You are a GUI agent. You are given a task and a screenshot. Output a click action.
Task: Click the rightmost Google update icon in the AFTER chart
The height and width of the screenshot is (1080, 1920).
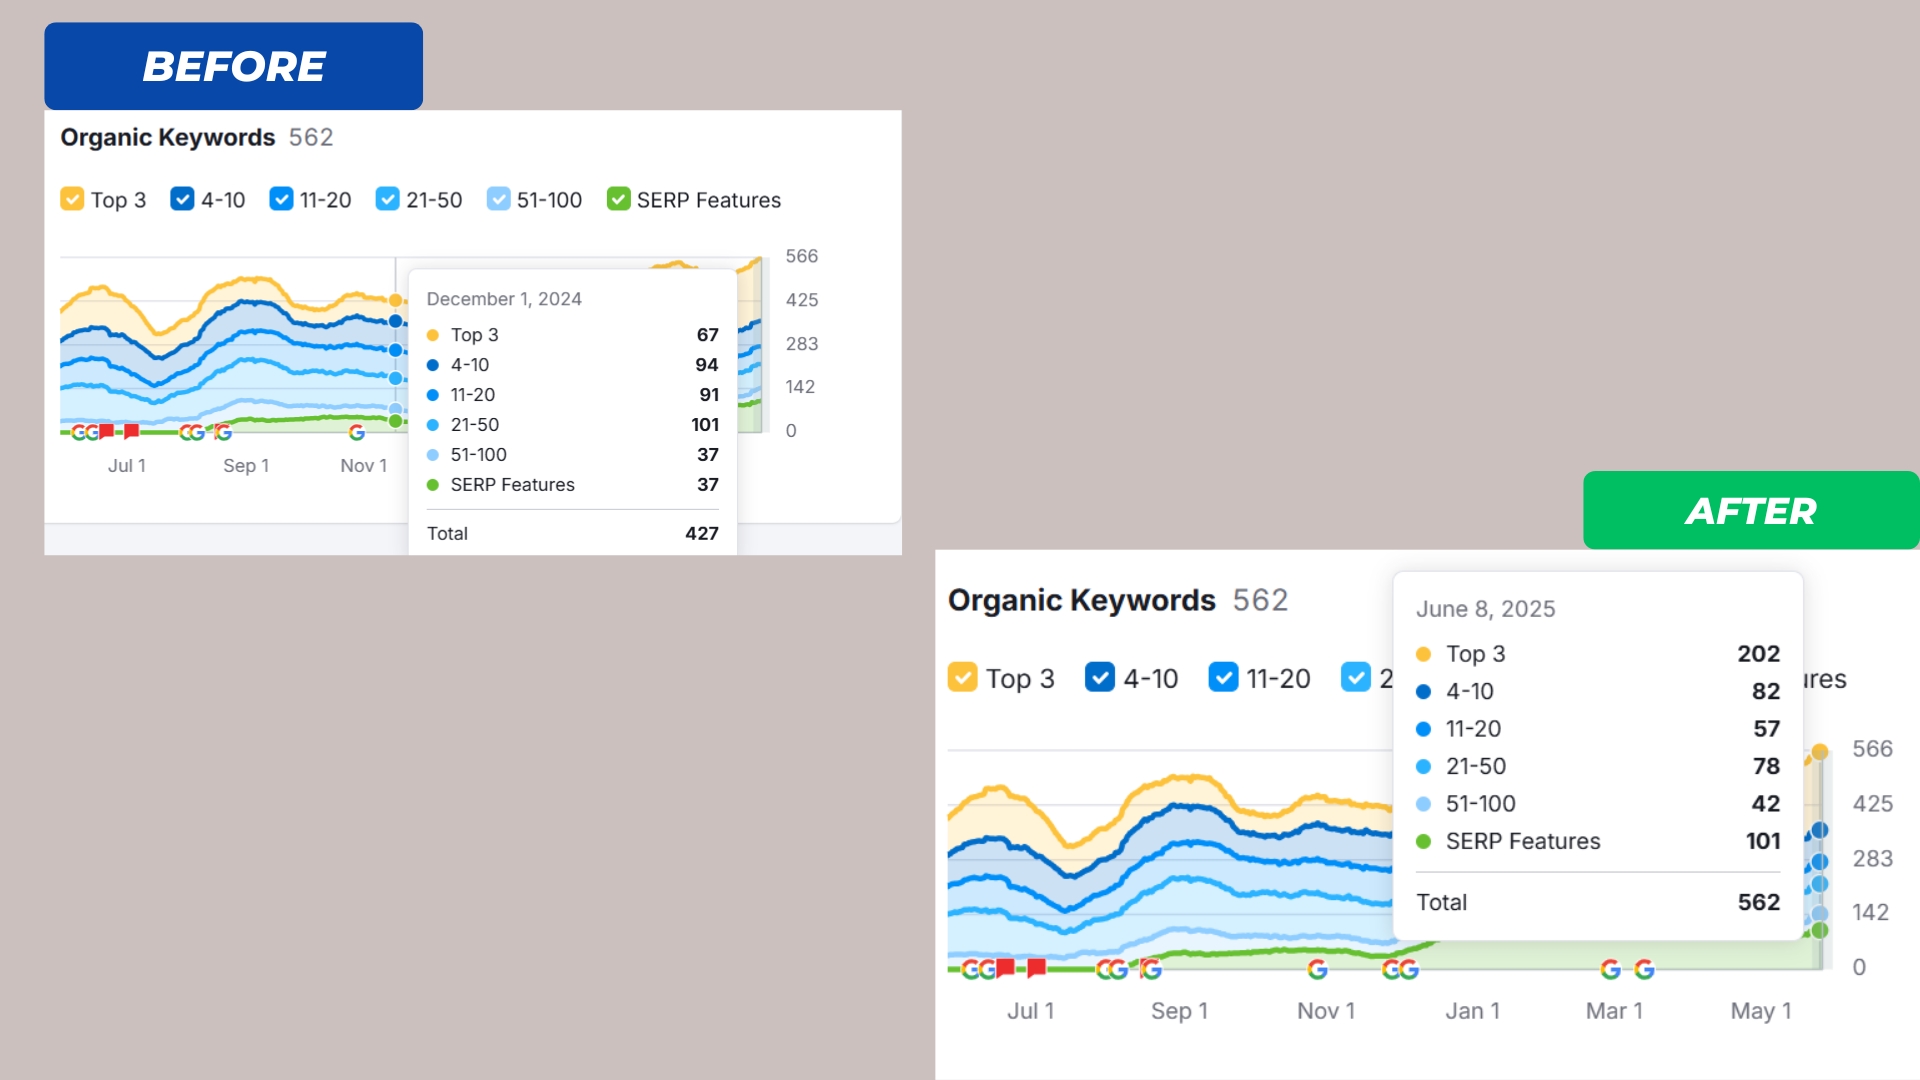1644,969
